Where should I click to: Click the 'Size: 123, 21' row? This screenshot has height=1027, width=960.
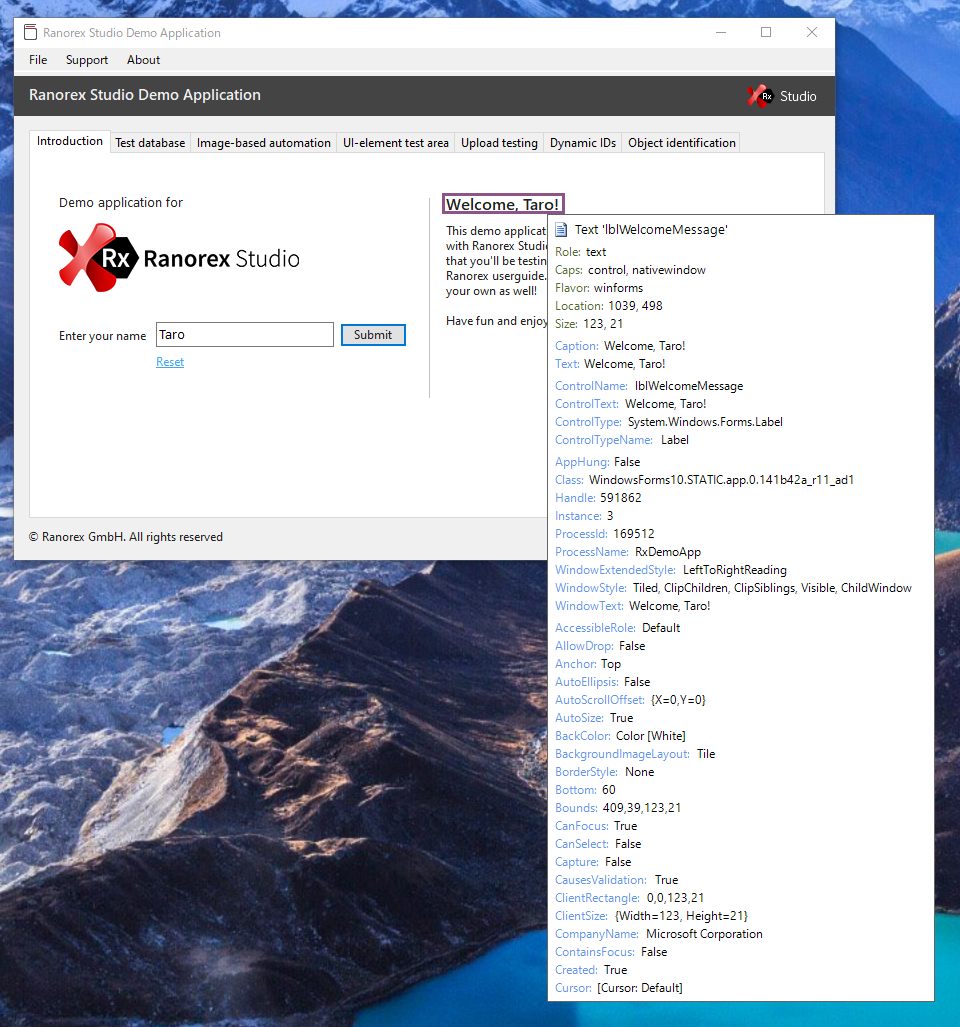[x=589, y=324]
